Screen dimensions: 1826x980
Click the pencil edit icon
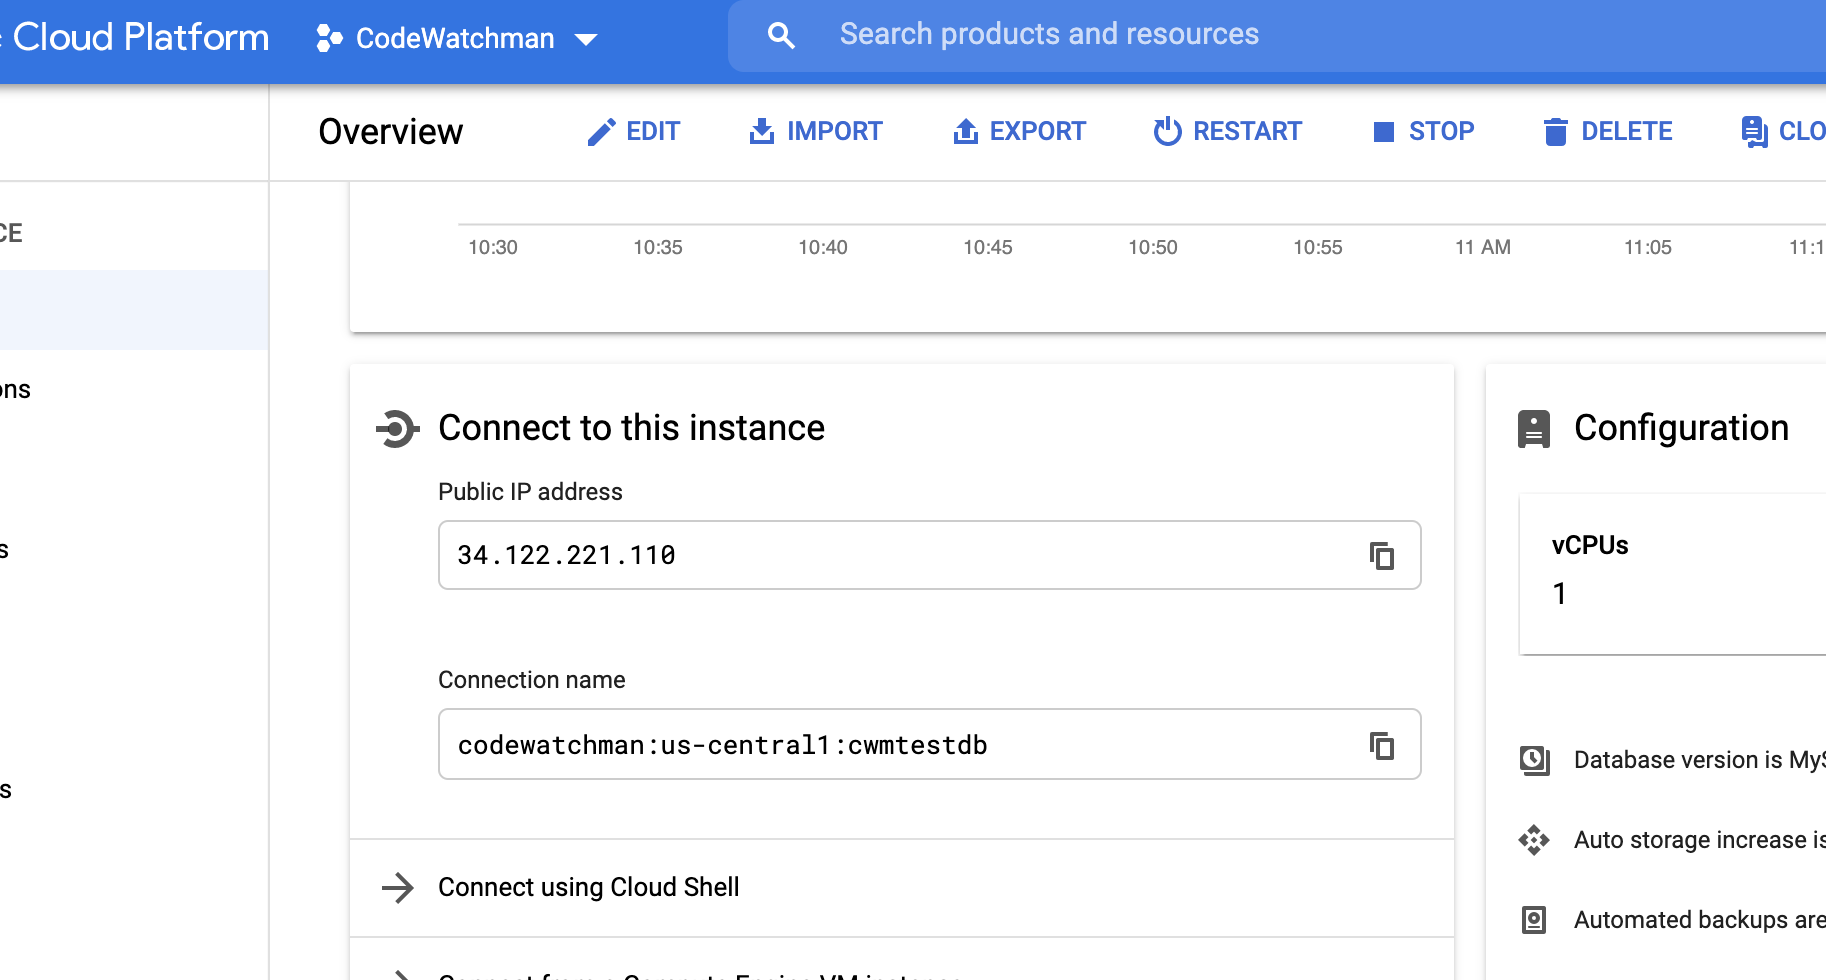pyautogui.click(x=601, y=132)
